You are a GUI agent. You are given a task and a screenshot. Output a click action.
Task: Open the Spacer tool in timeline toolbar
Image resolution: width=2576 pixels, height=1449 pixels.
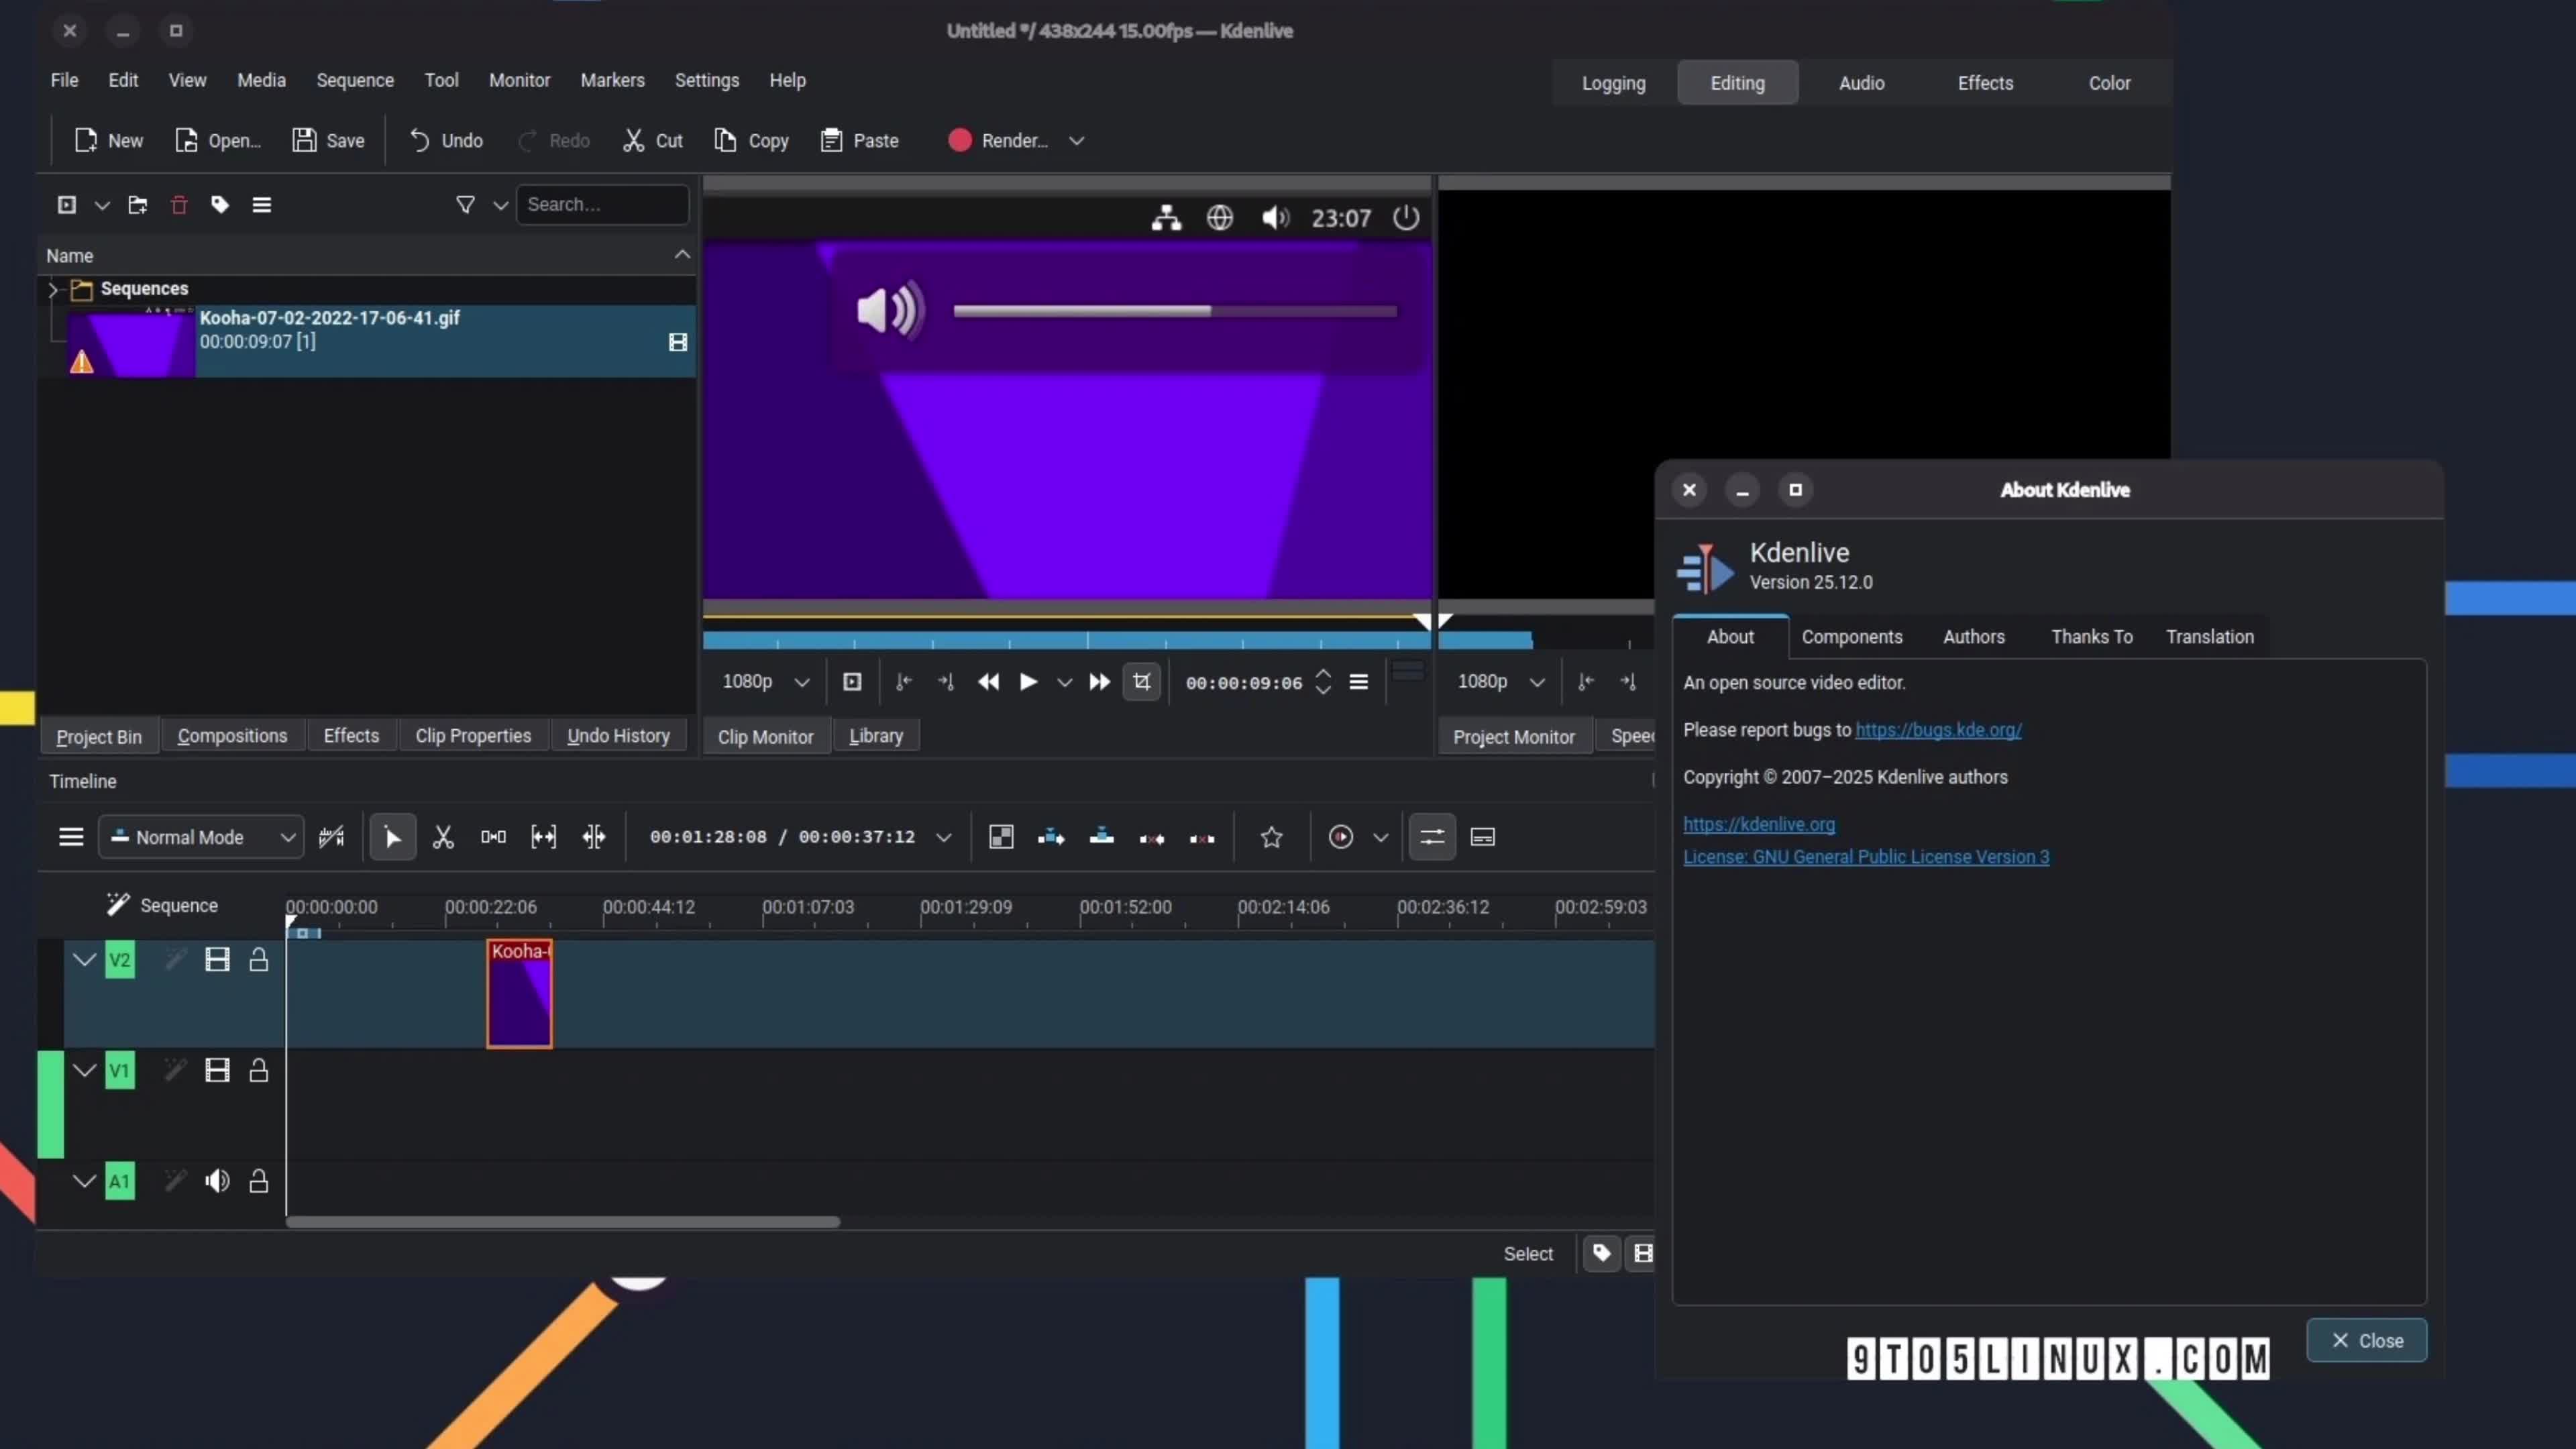click(493, 837)
